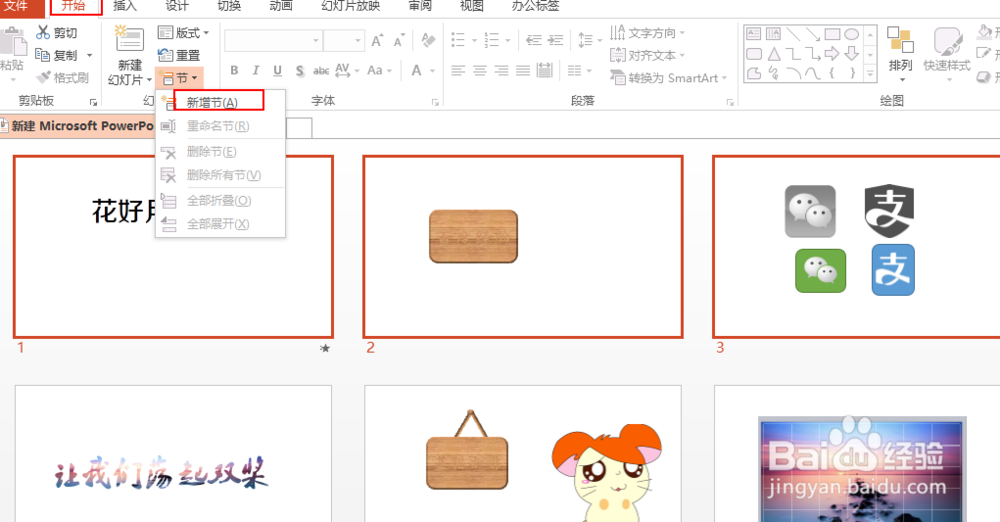Toggle Underline formatting

tap(277, 70)
